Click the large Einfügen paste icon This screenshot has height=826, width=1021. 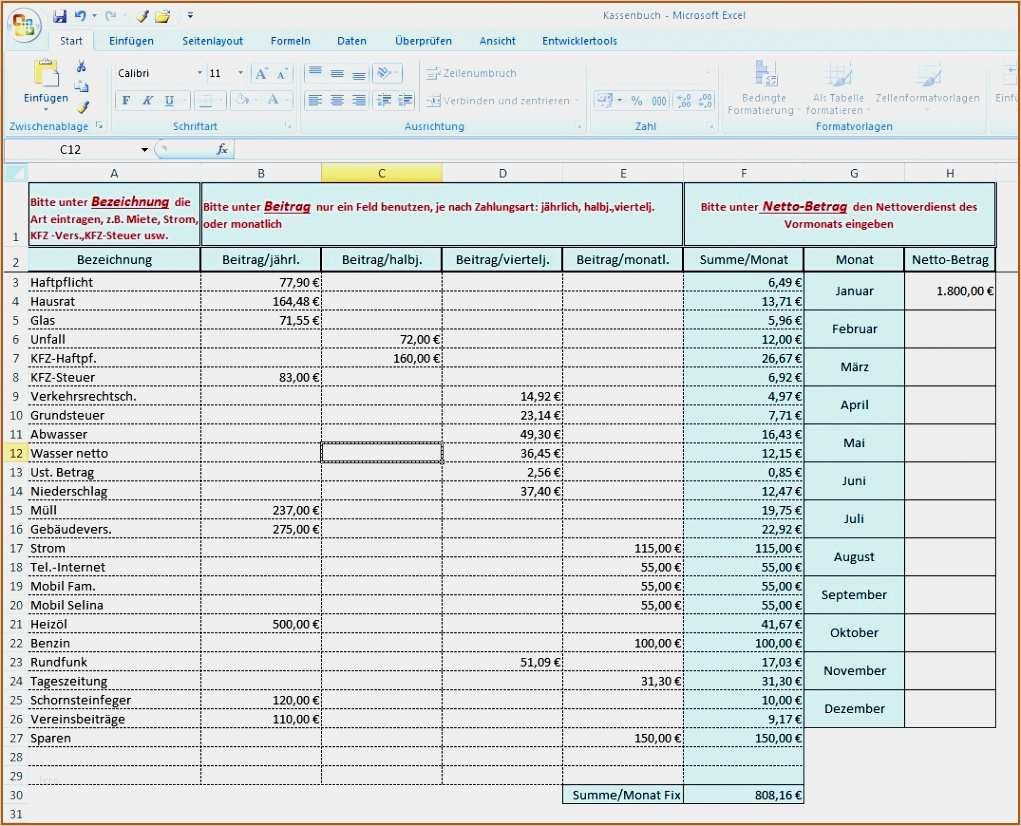click(x=46, y=74)
